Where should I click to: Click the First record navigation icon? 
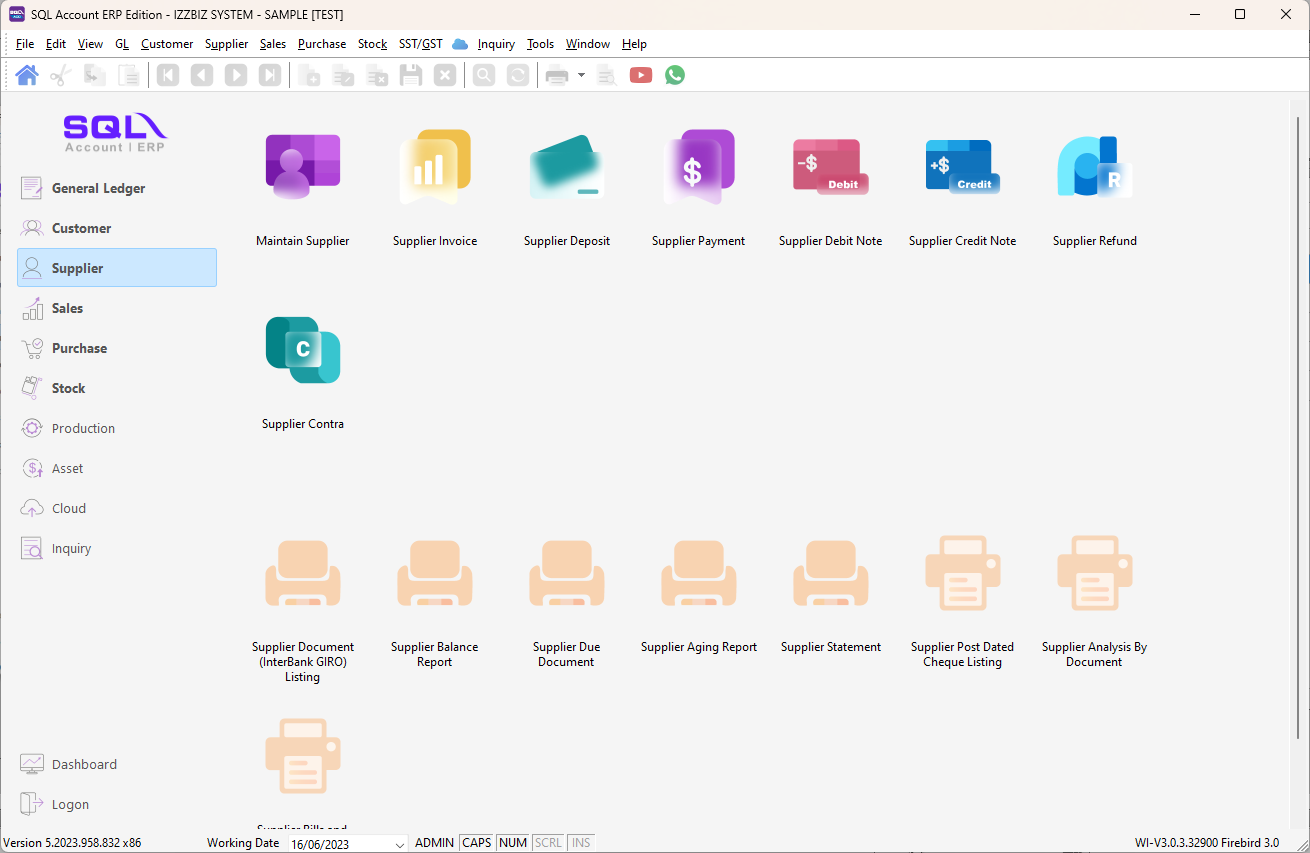pos(168,75)
